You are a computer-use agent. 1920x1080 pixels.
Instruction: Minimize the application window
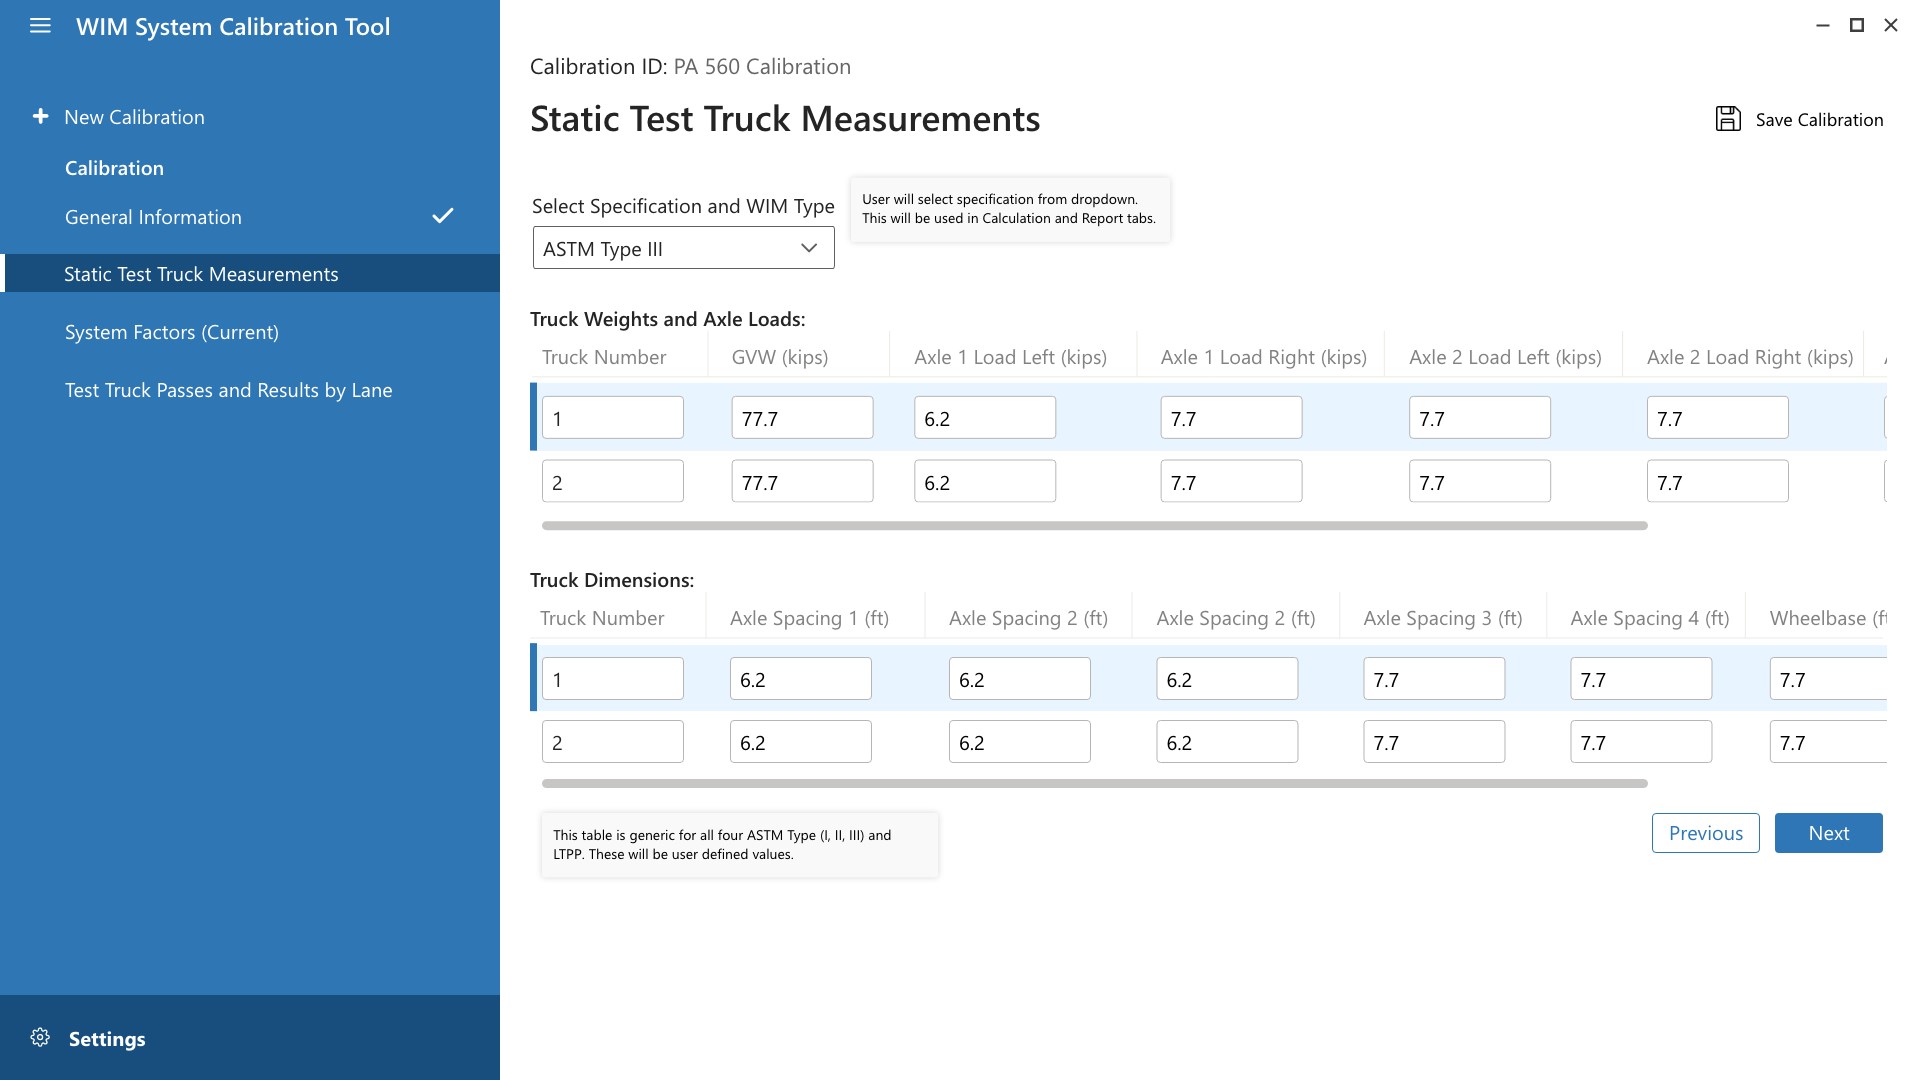1823,26
